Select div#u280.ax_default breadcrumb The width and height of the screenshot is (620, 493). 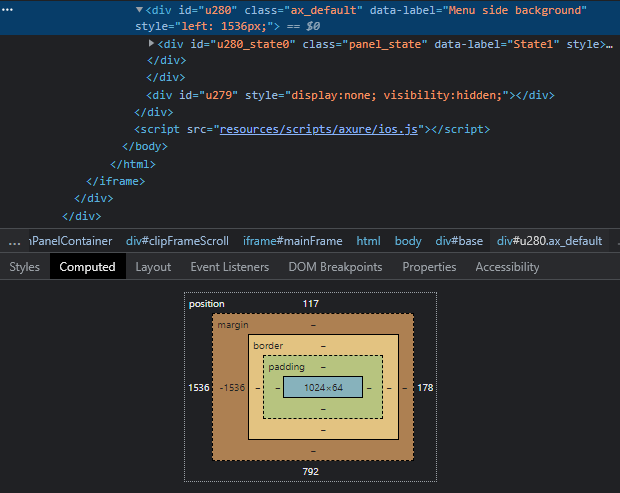tap(549, 241)
